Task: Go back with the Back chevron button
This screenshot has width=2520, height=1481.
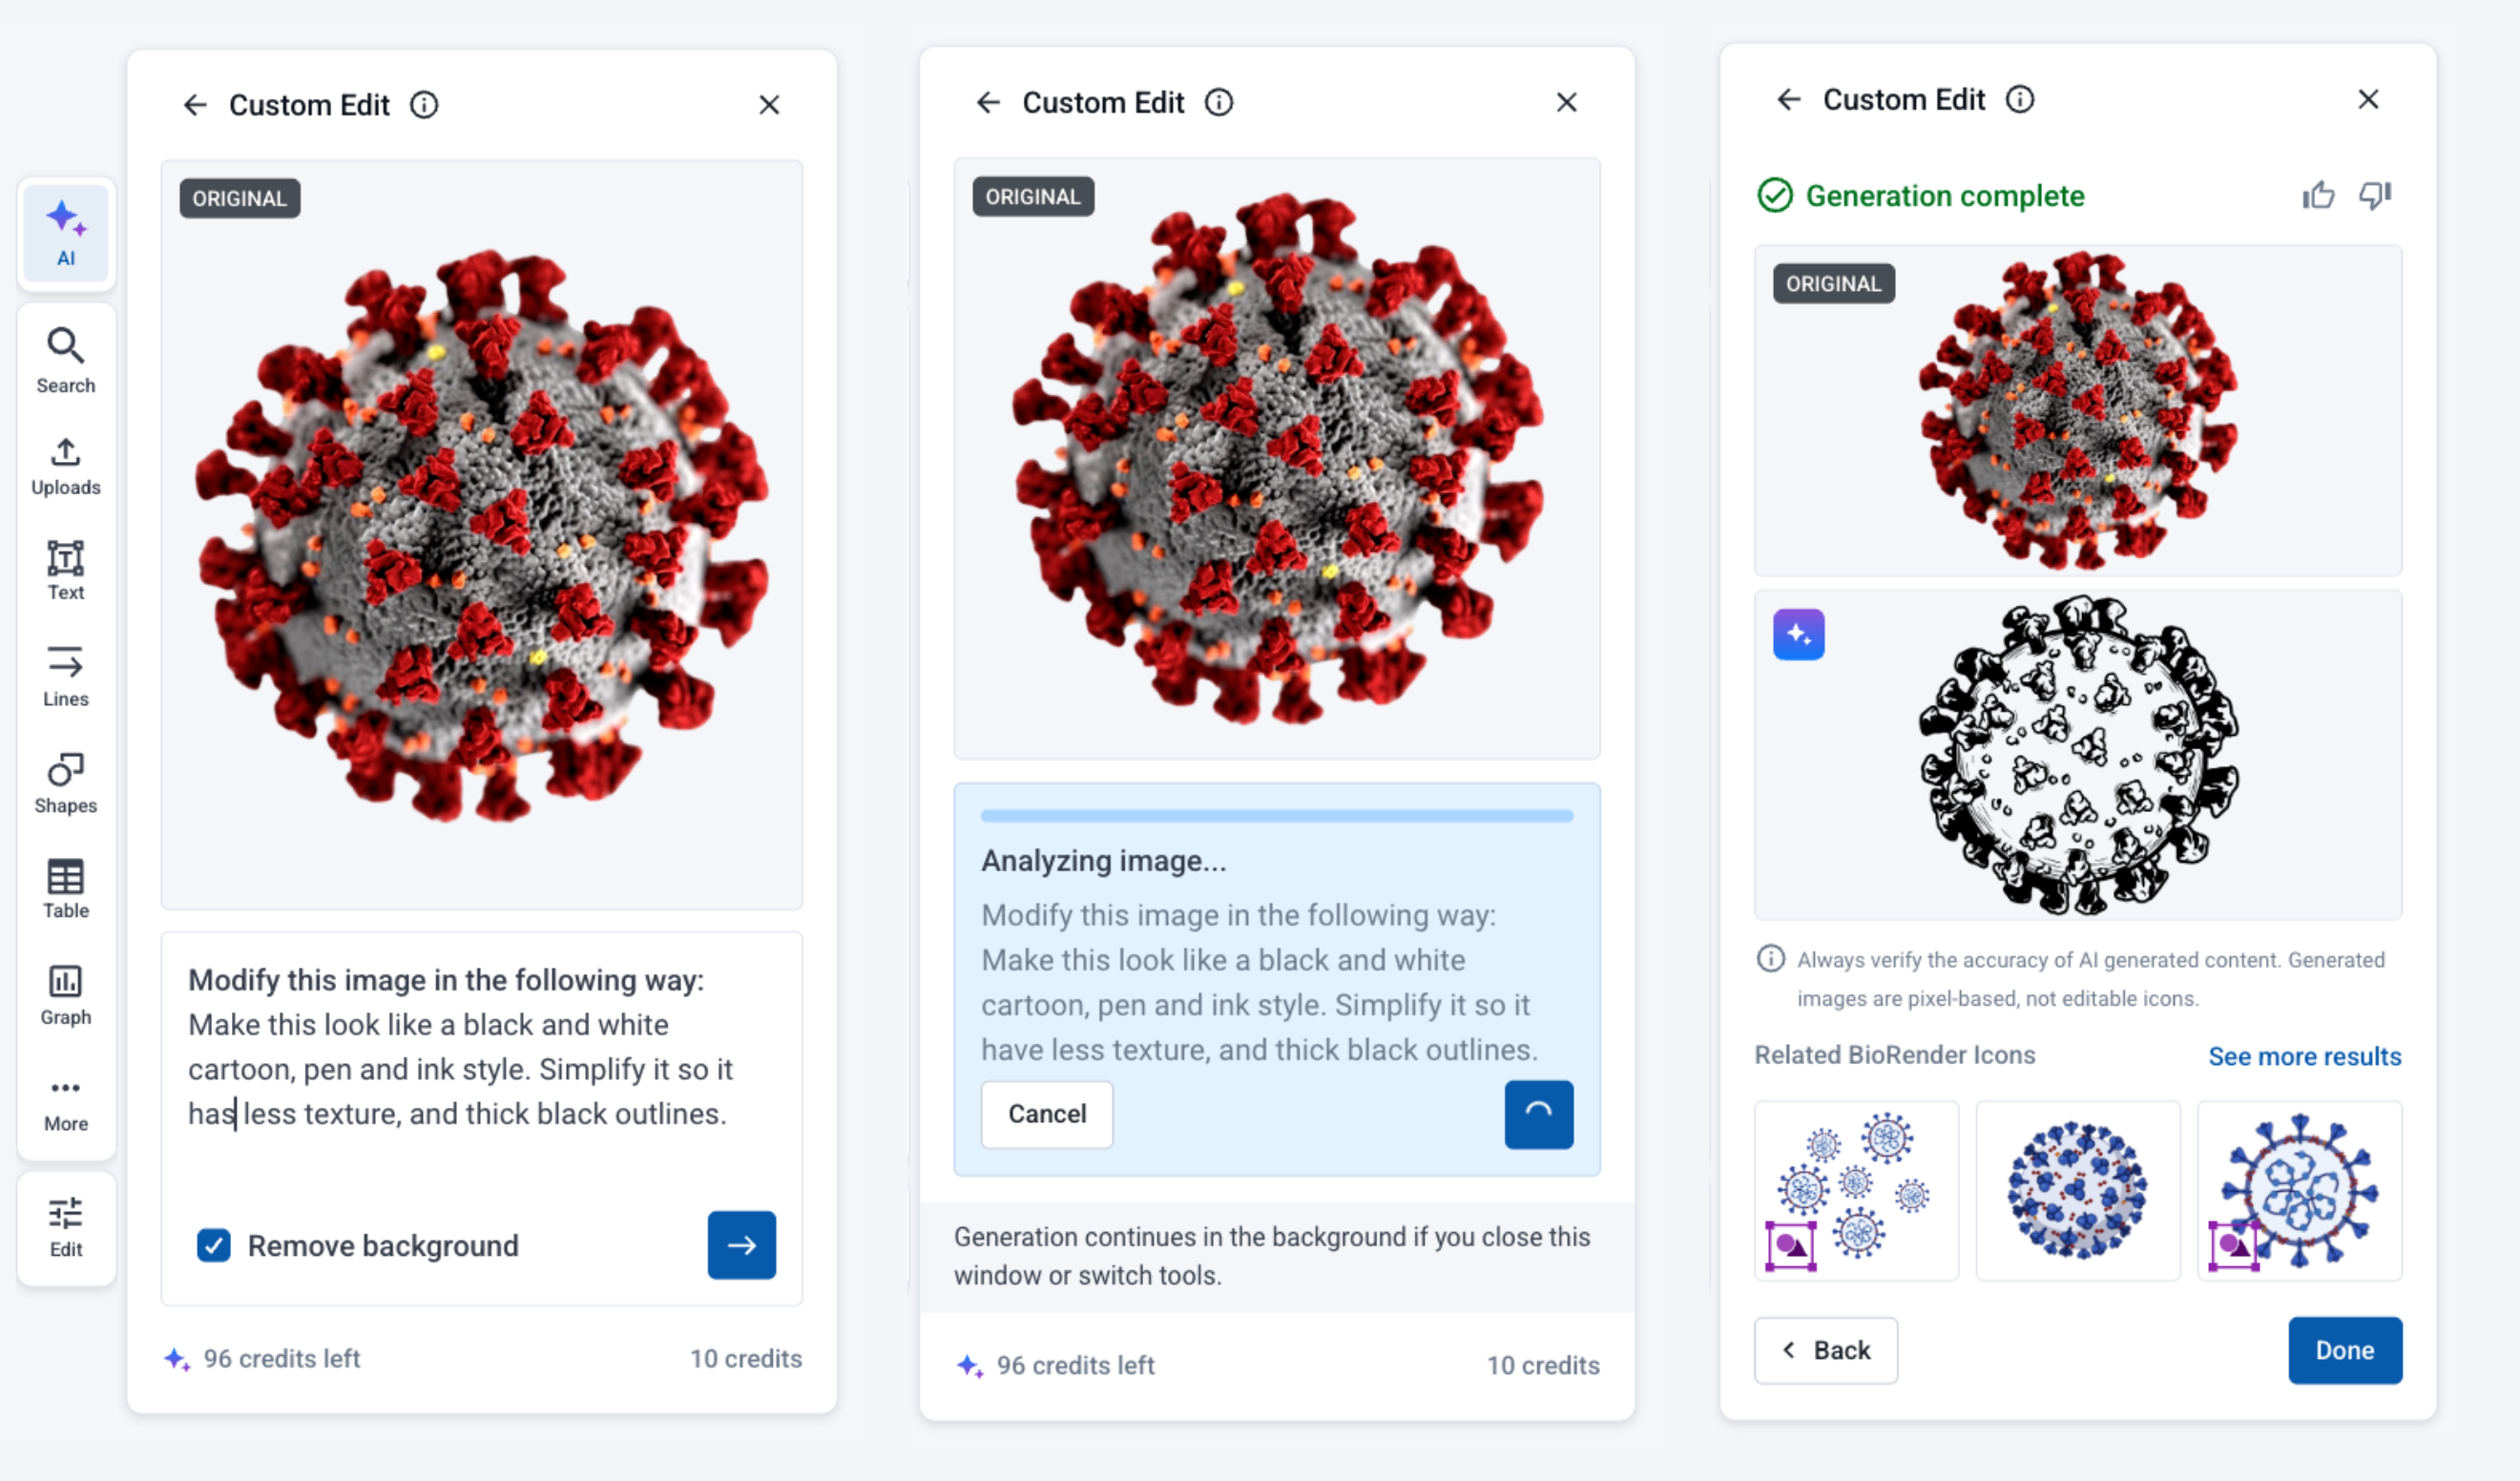Action: click(x=1826, y=1350)
